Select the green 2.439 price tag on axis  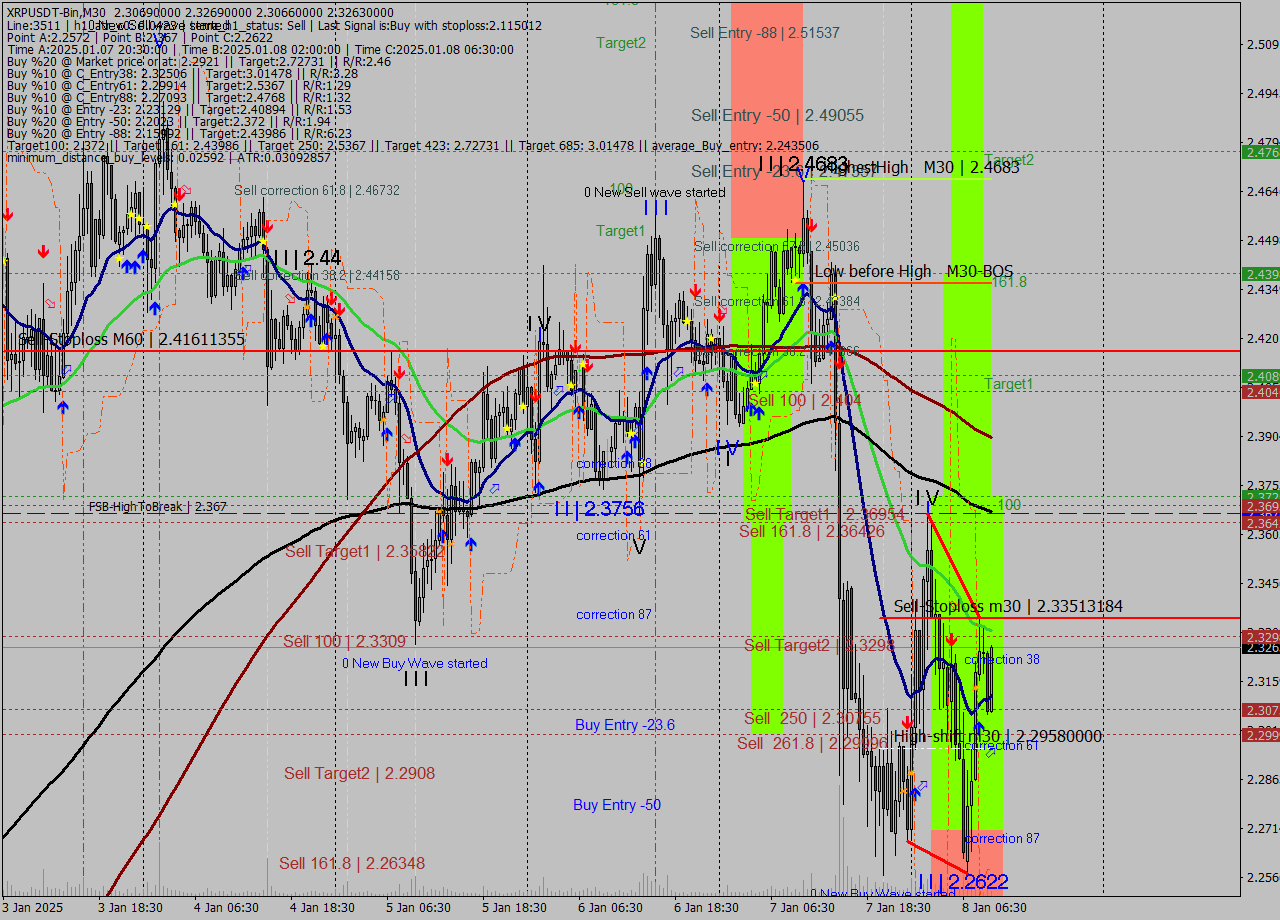pyautogui.click(x=1260, y=273)
